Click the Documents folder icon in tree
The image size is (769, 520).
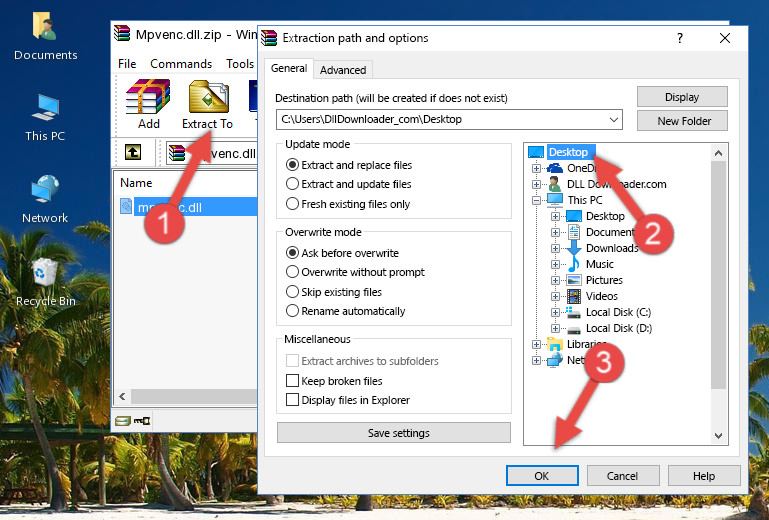[574, 232]
